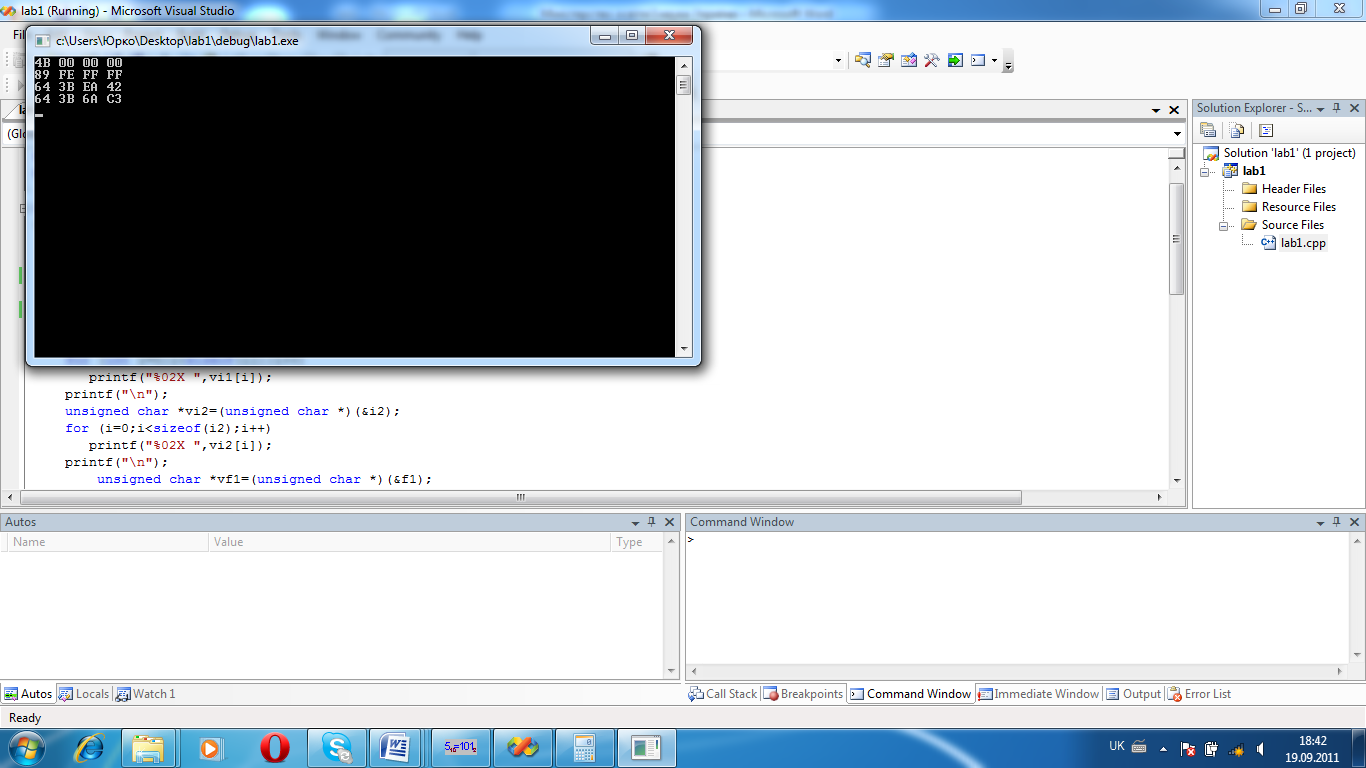Switch to the Locals tab

tap(84, 694)
